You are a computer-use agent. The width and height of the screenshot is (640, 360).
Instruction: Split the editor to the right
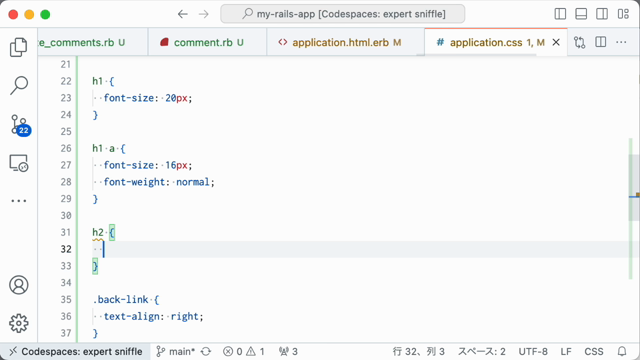click(x=600, y=42)
